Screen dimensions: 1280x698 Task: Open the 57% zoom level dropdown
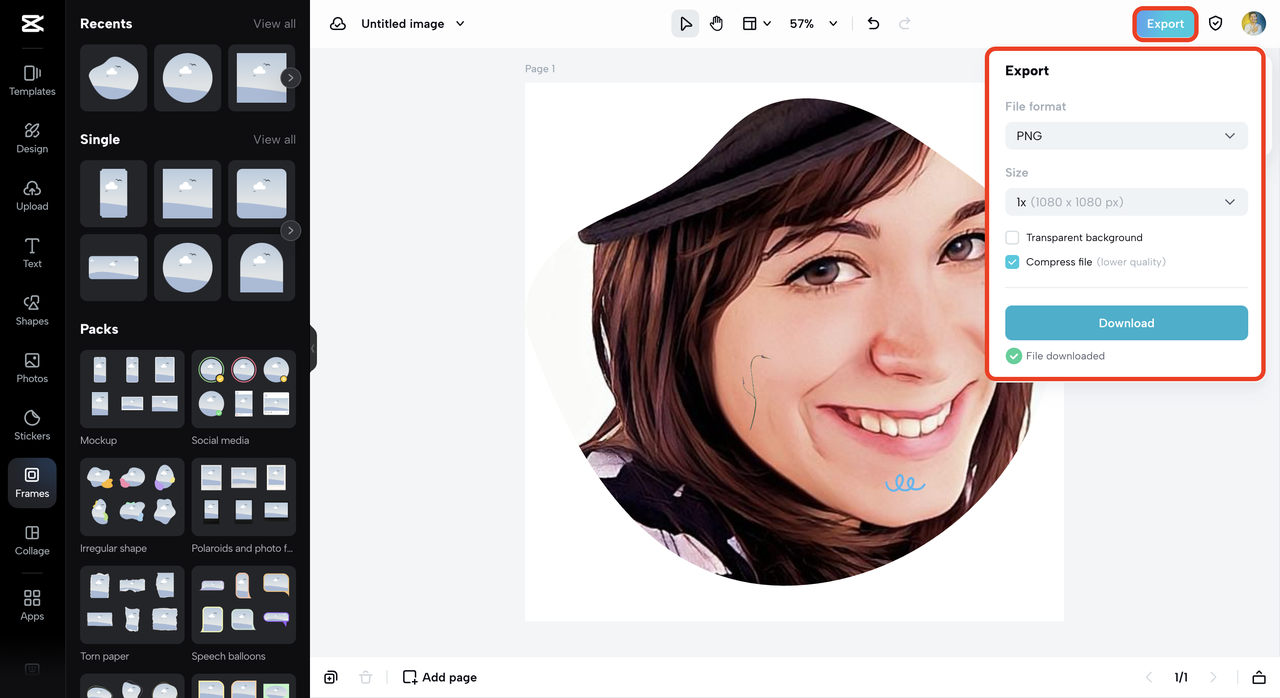[813, 24]
